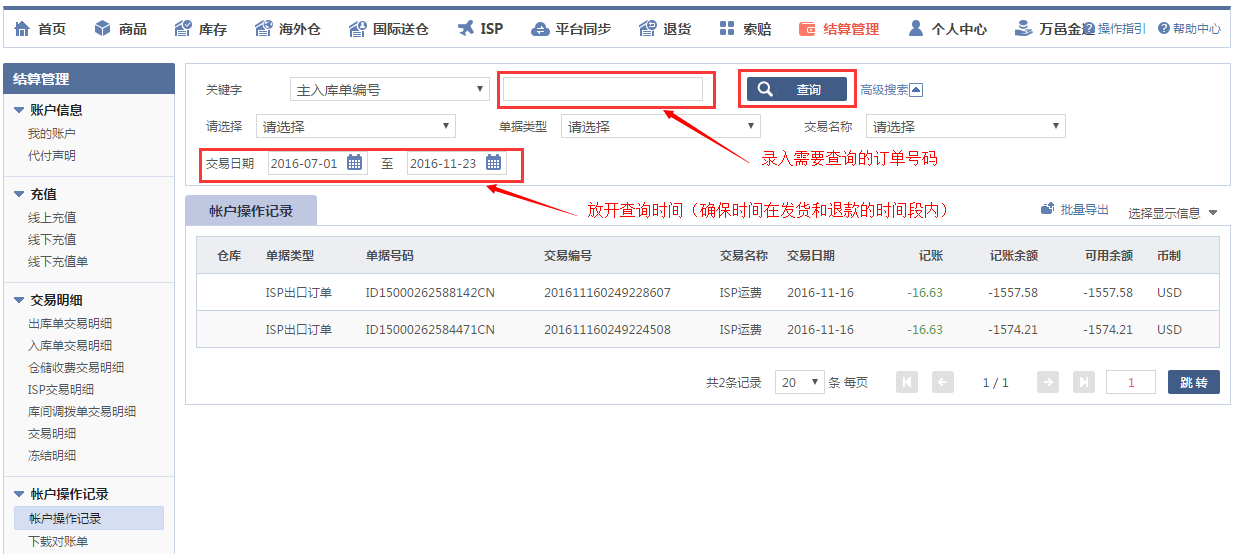Click the 交易编号 column header

point(568,256)
